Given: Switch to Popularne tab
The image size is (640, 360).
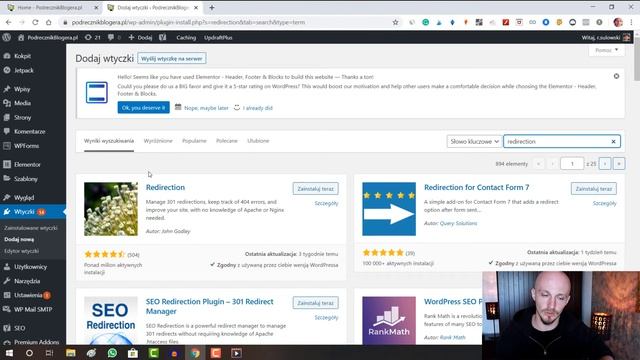Looking at the screenshot, I should [x=194, y=141].
